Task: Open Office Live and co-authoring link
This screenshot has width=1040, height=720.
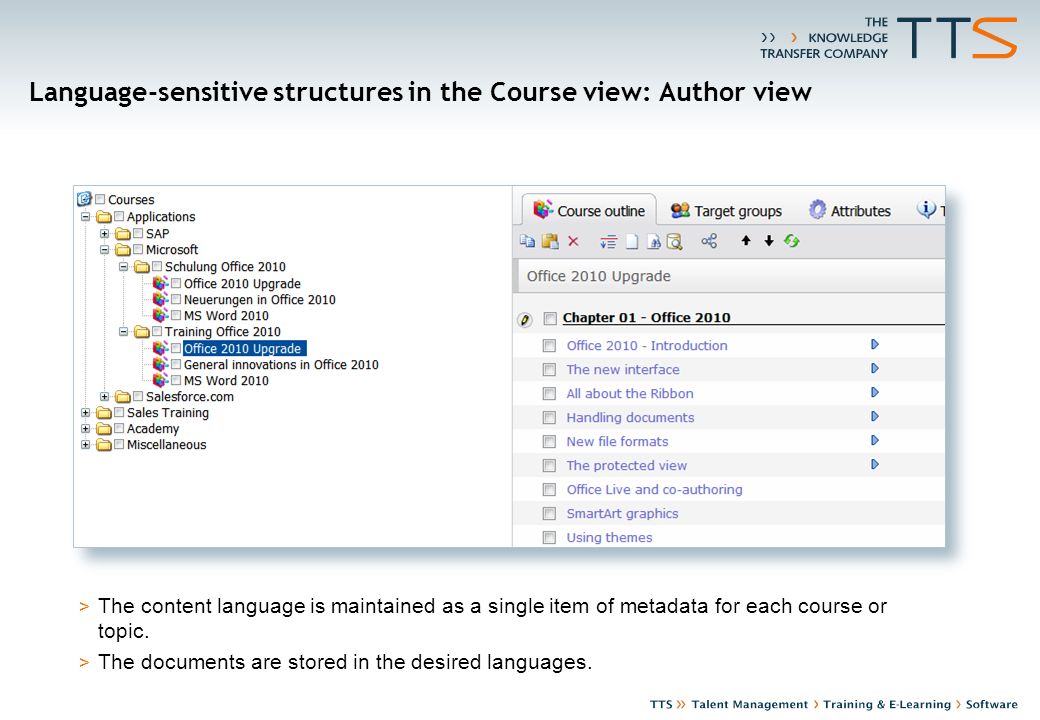Action: [x=654, y=489]
